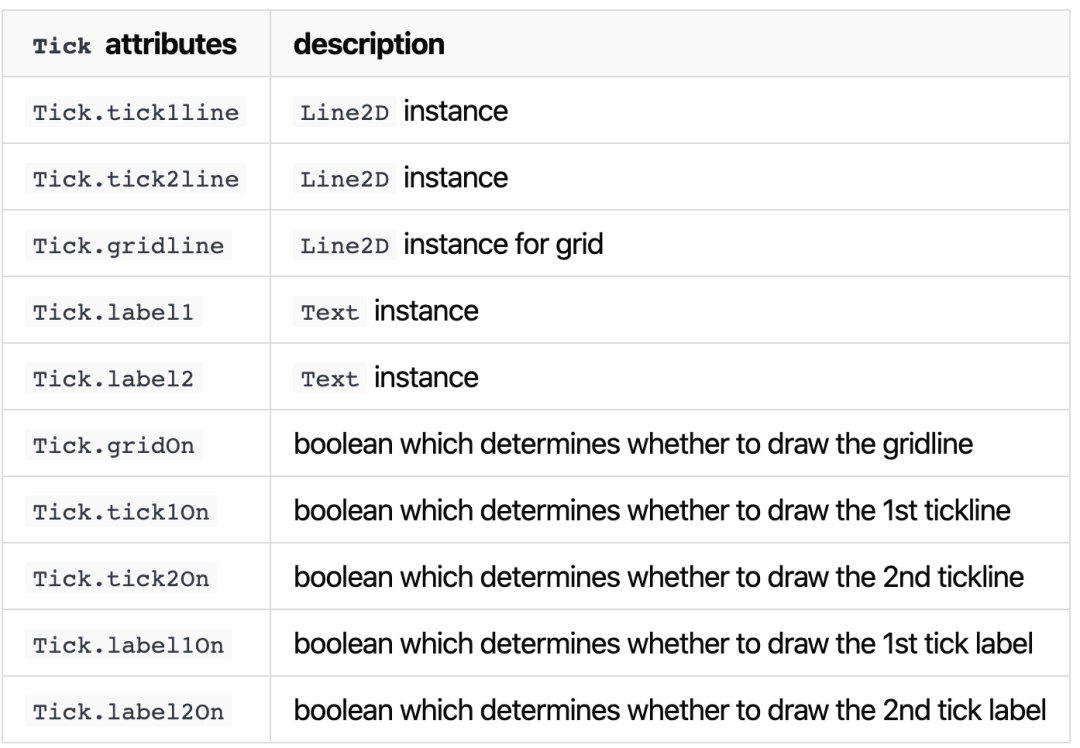Image resolution: width=1080 pixels, height=748 pixels.
Task: Click Line2D in the 'instance for grid' description
Action: 344,245
